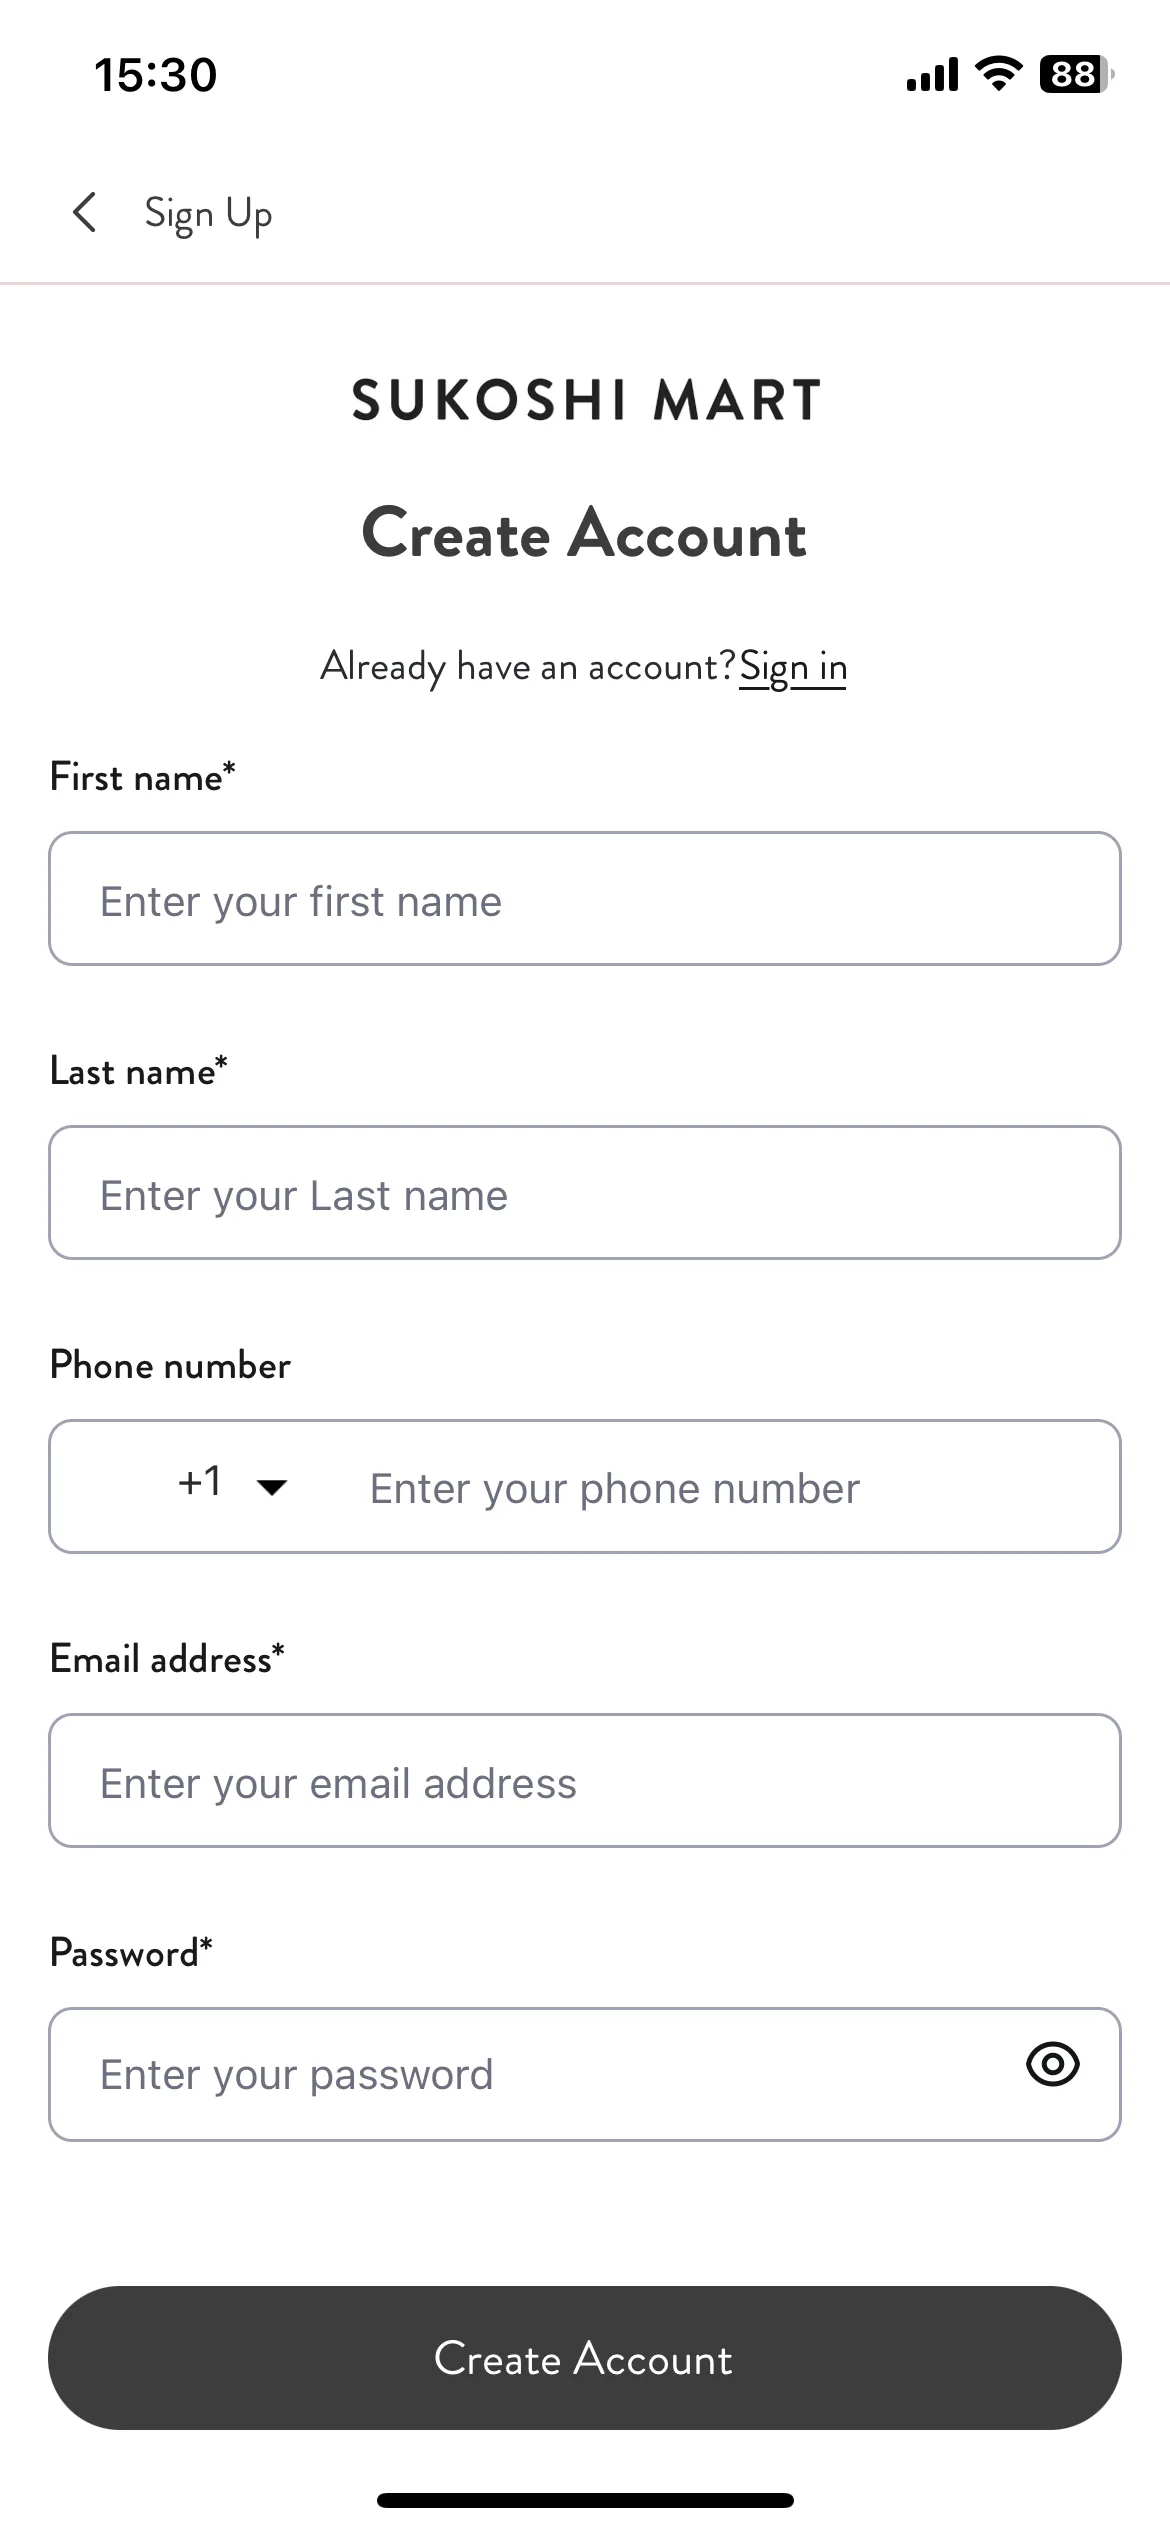Toggle password visibility eye icon
The height and width of the screenshot is (2532, 1170).
[x=1053, y=2064]
